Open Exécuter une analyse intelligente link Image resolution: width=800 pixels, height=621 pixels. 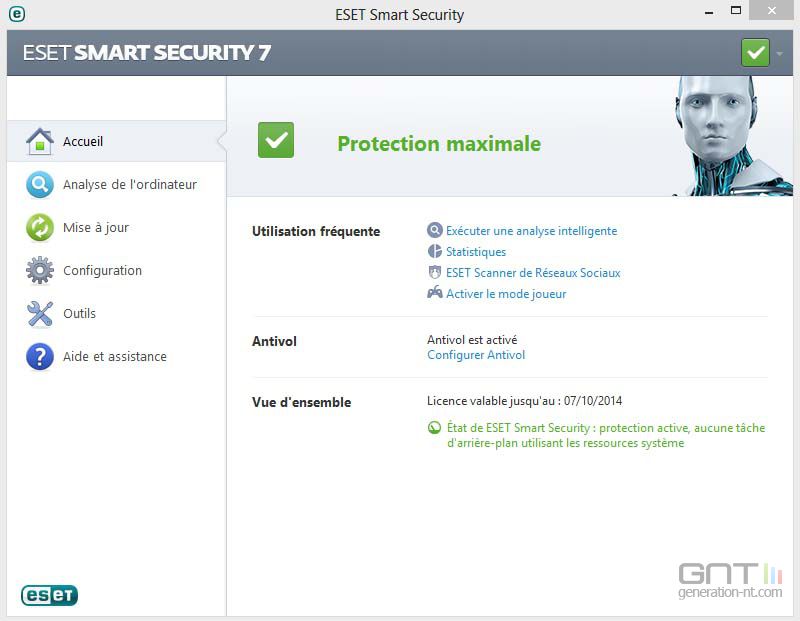click(532, 231)
